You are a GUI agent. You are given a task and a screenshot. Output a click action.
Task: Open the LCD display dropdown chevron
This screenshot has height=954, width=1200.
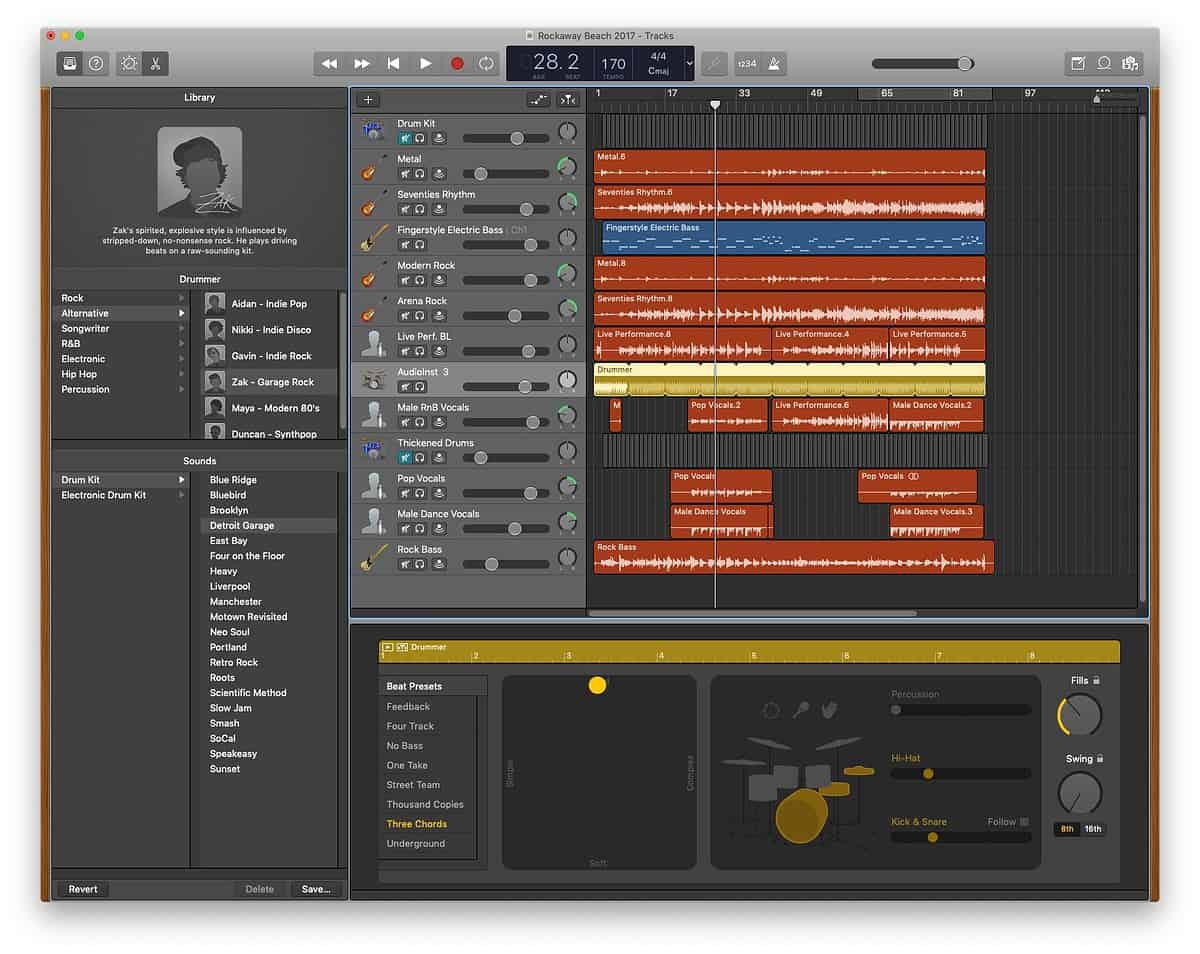tap(688, 63)
